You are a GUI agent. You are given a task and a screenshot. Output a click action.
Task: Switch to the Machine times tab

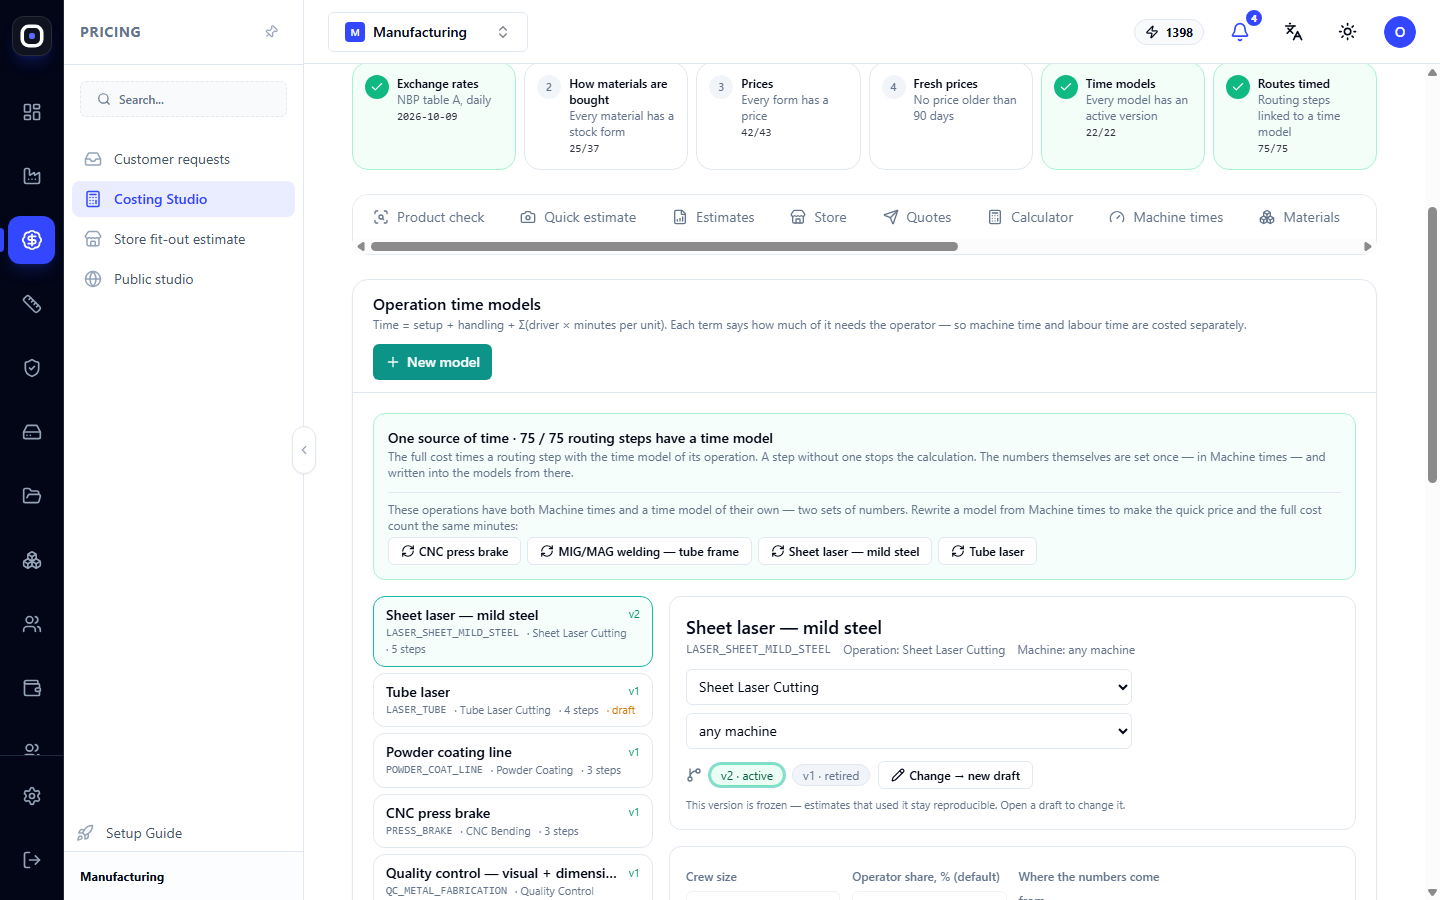coord(1166,217)
